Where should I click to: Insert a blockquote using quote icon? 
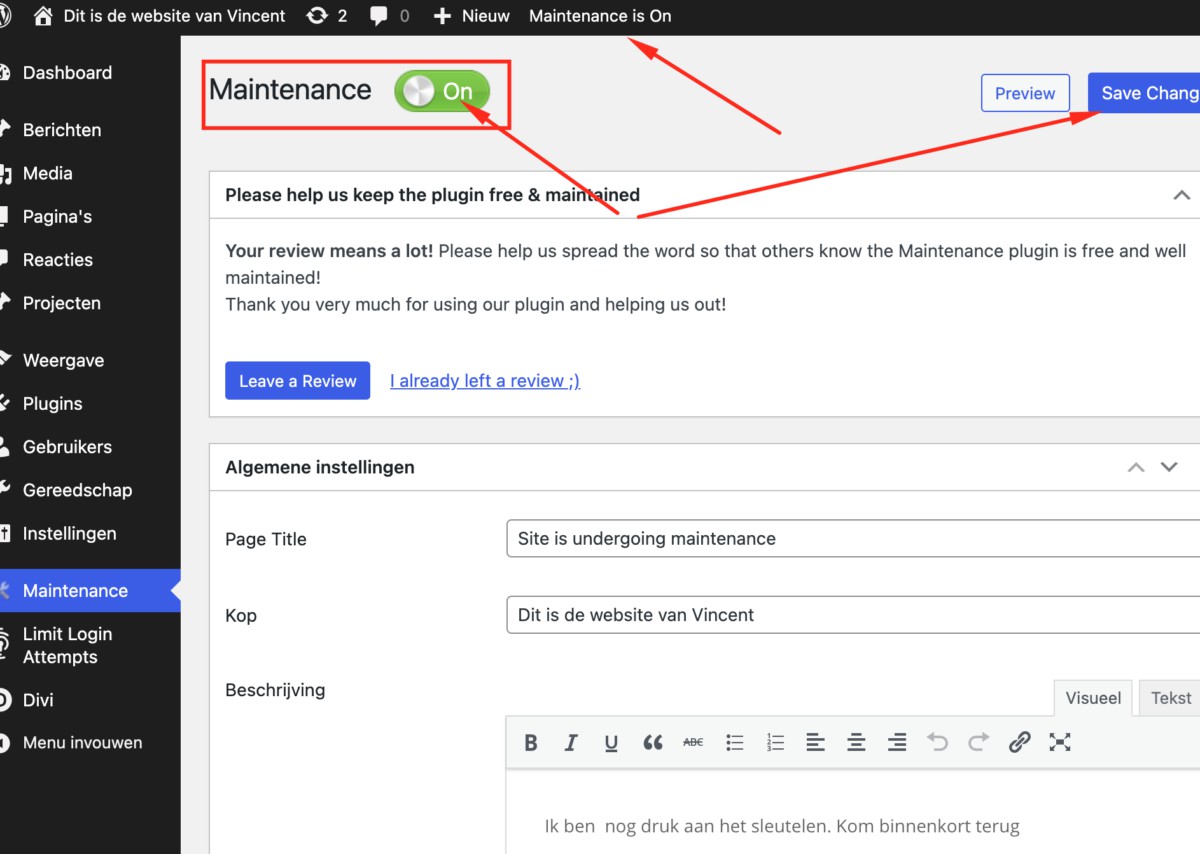coord(653,742)
